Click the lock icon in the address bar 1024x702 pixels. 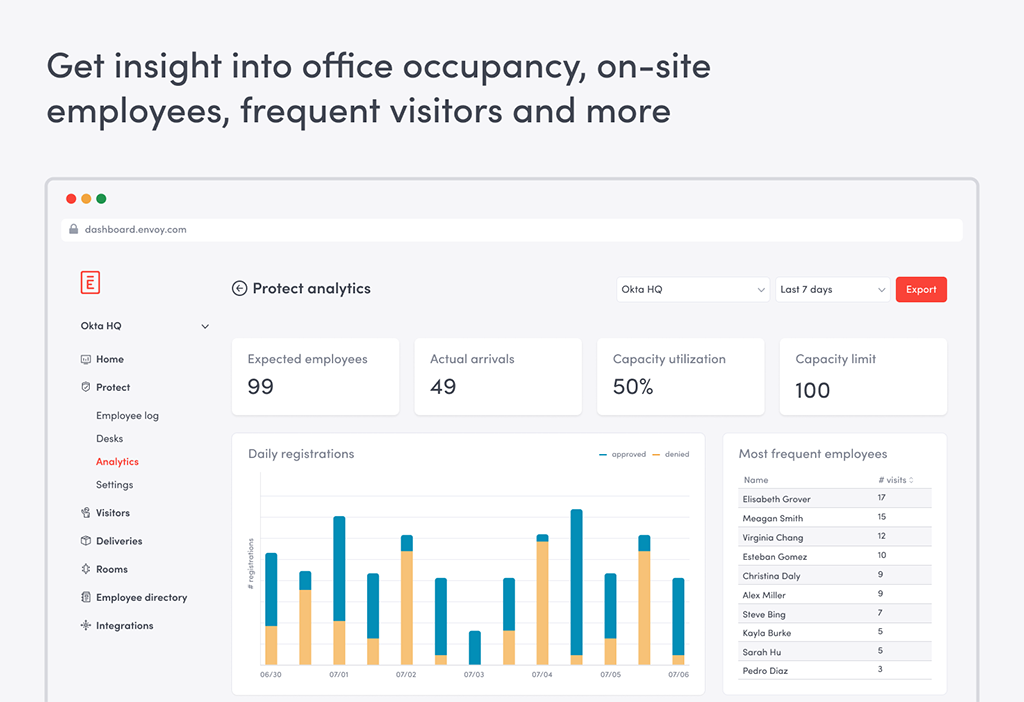click(x=74, y=229)
